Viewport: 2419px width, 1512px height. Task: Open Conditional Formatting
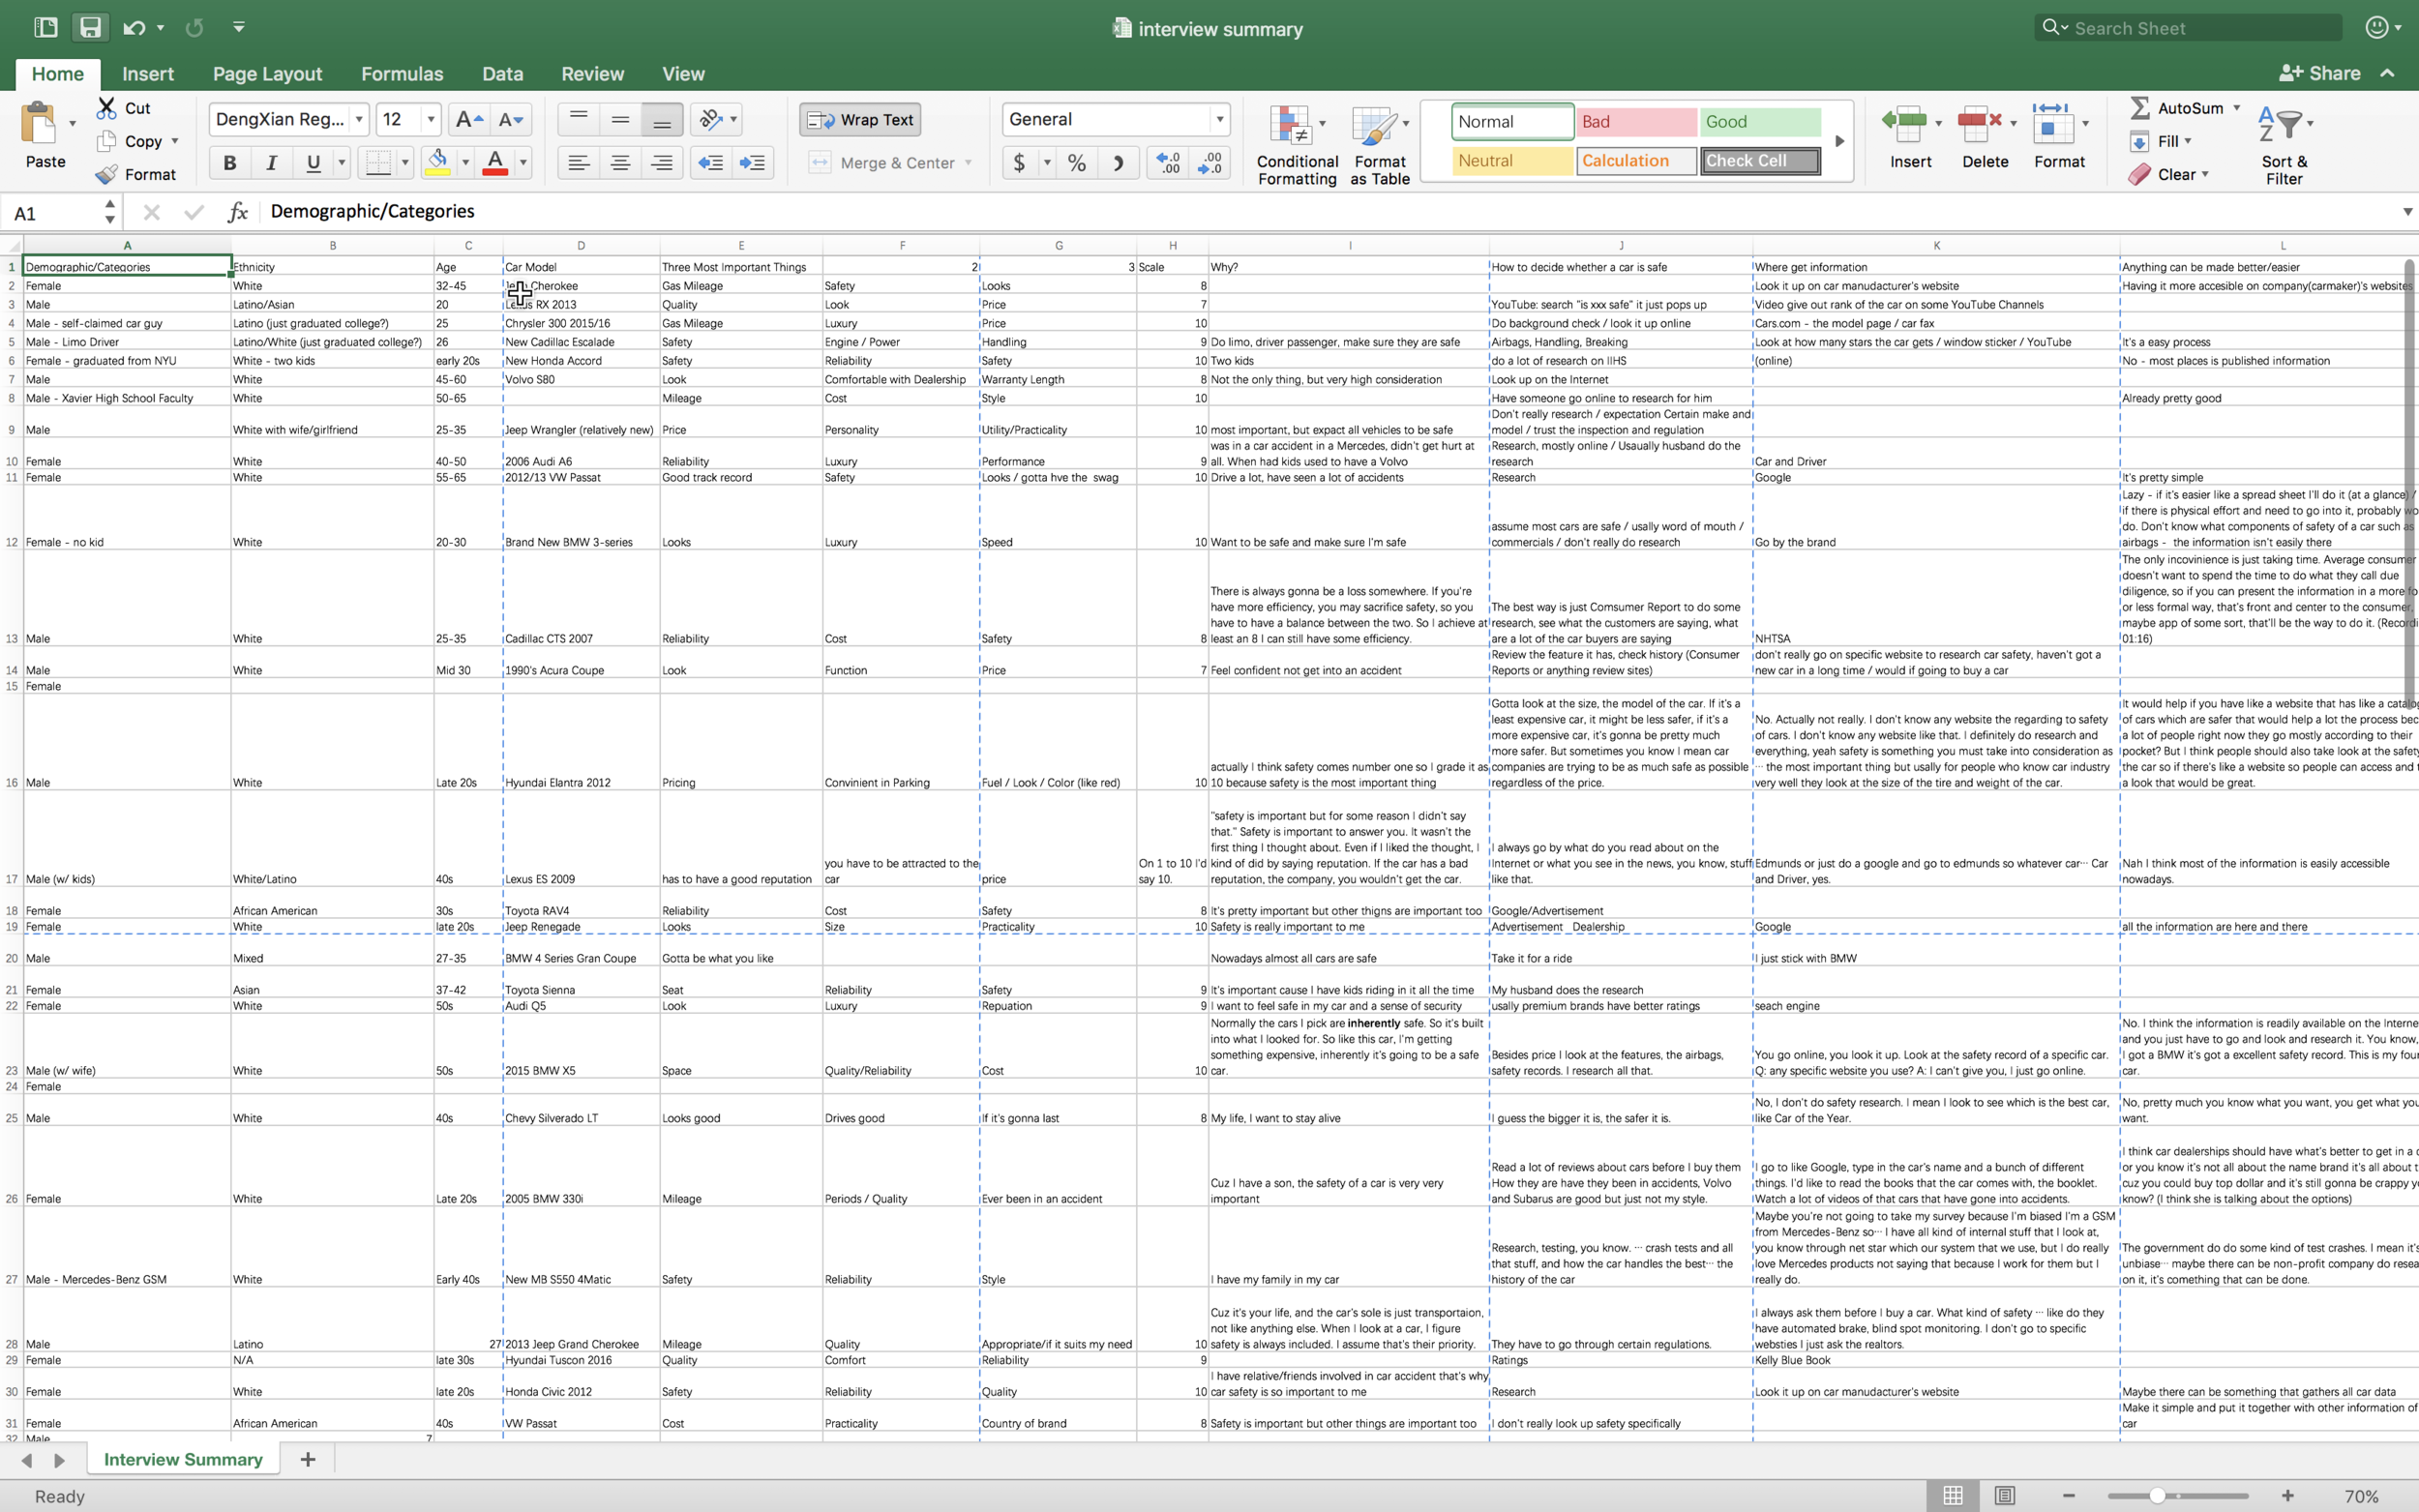tap(1297, 145)
